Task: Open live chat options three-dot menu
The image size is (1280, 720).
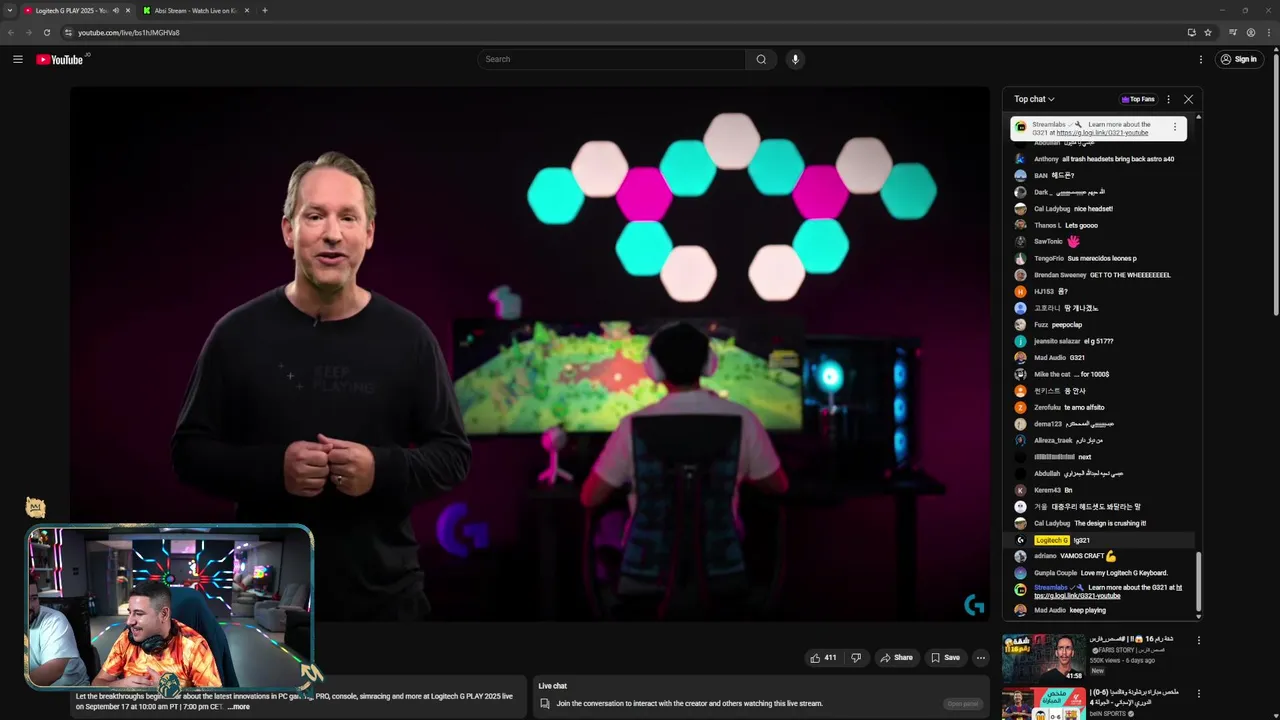Action: pyautogui.click(x=1168, y=99)
